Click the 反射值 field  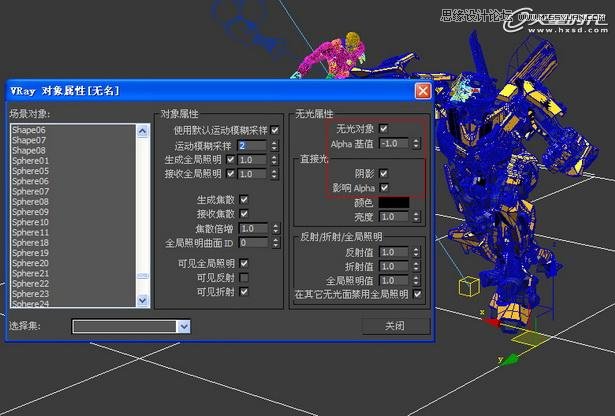coord(395,252)
